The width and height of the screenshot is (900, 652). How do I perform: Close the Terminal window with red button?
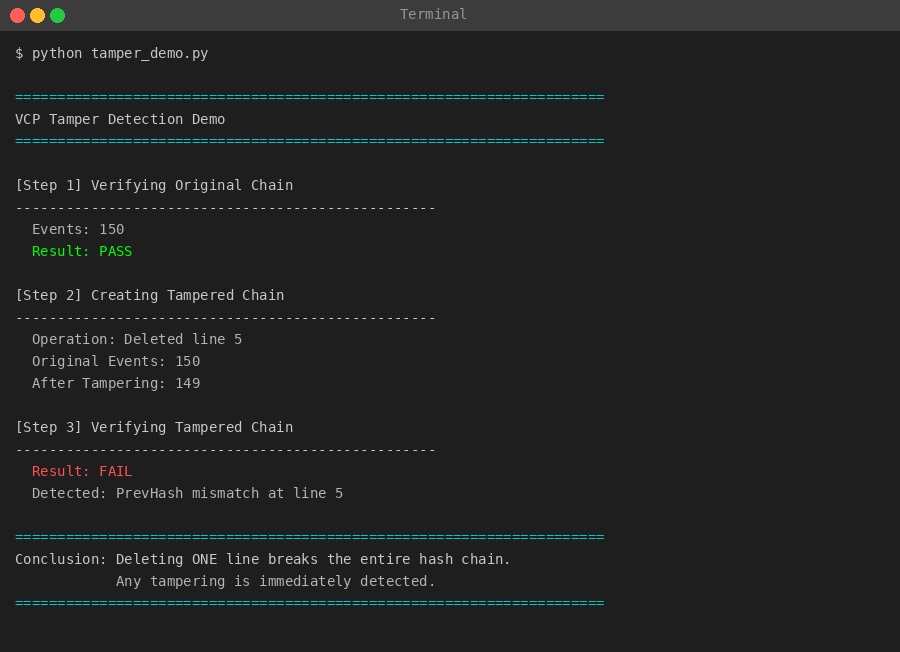[x=17, y=15]
